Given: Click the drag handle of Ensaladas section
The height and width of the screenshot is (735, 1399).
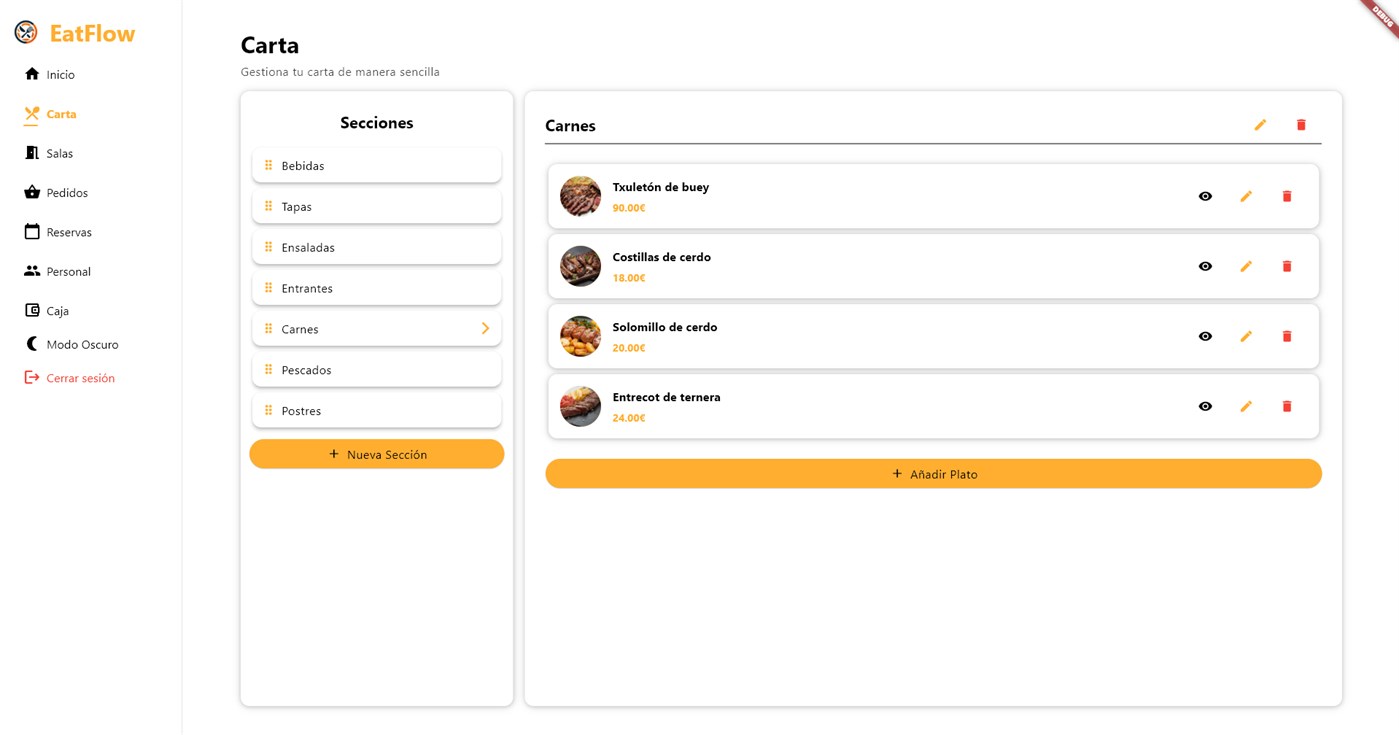Looking at the screenshot, I should tap(268, 247).
